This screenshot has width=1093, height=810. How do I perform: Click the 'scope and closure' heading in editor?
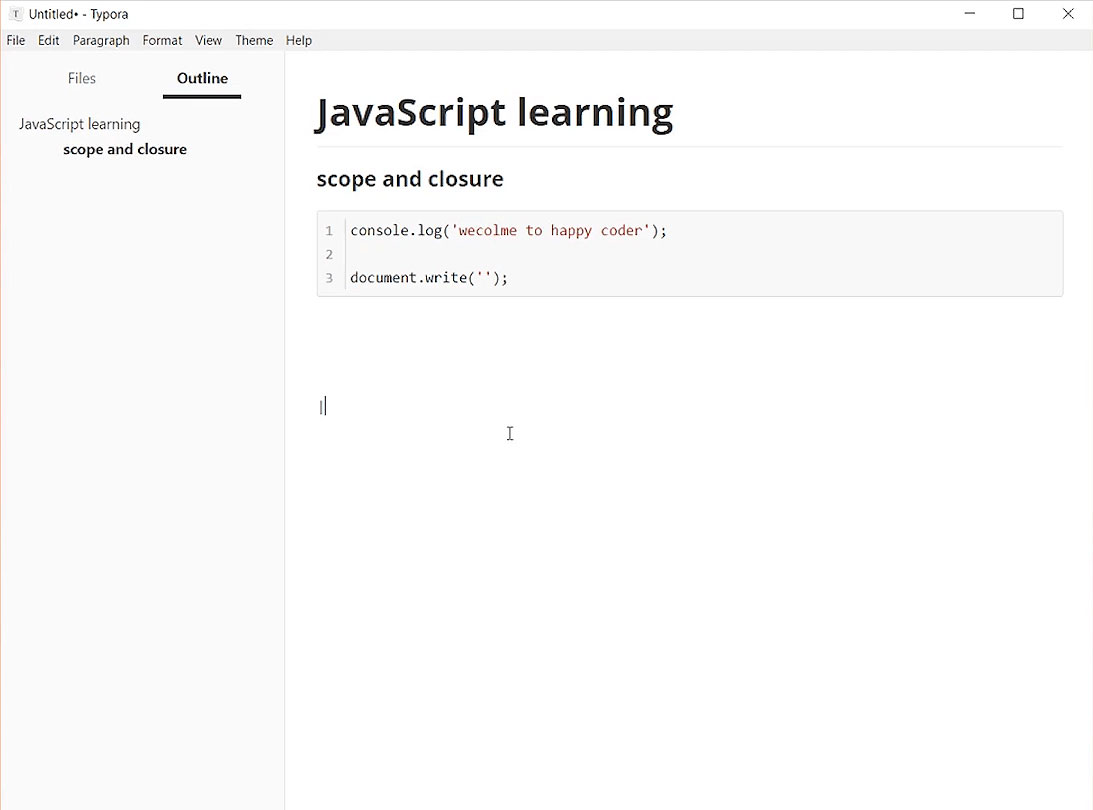pyautogui.click(x=410, y=180)
